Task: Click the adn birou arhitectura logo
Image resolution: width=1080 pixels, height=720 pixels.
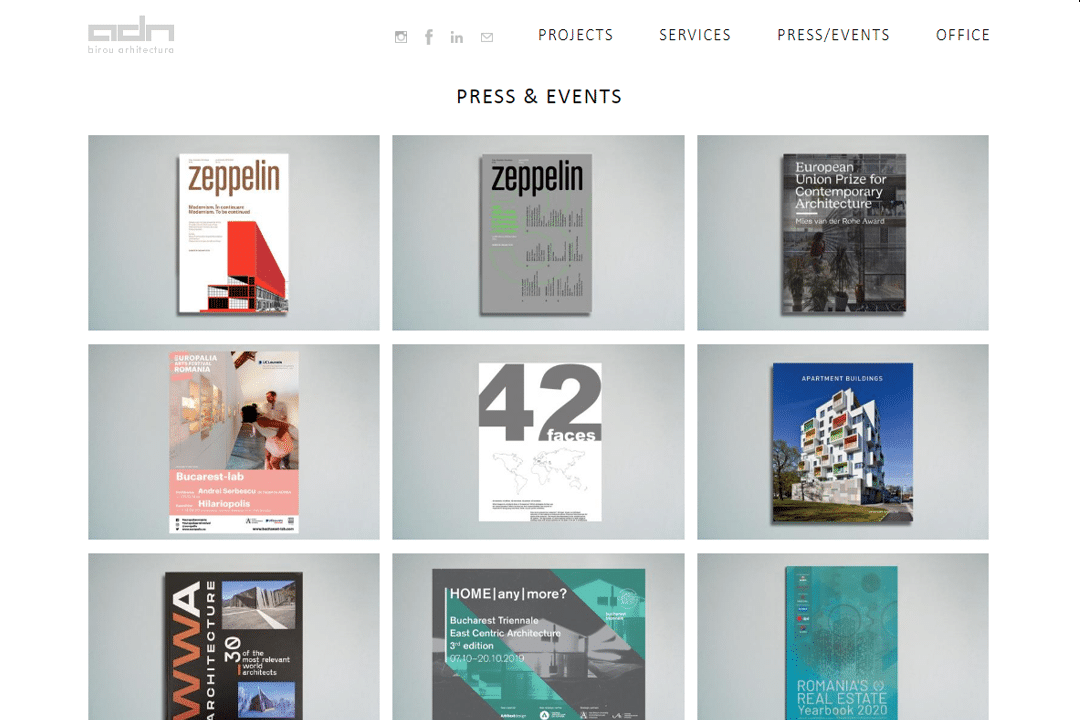Action: [x=131, y=34]
